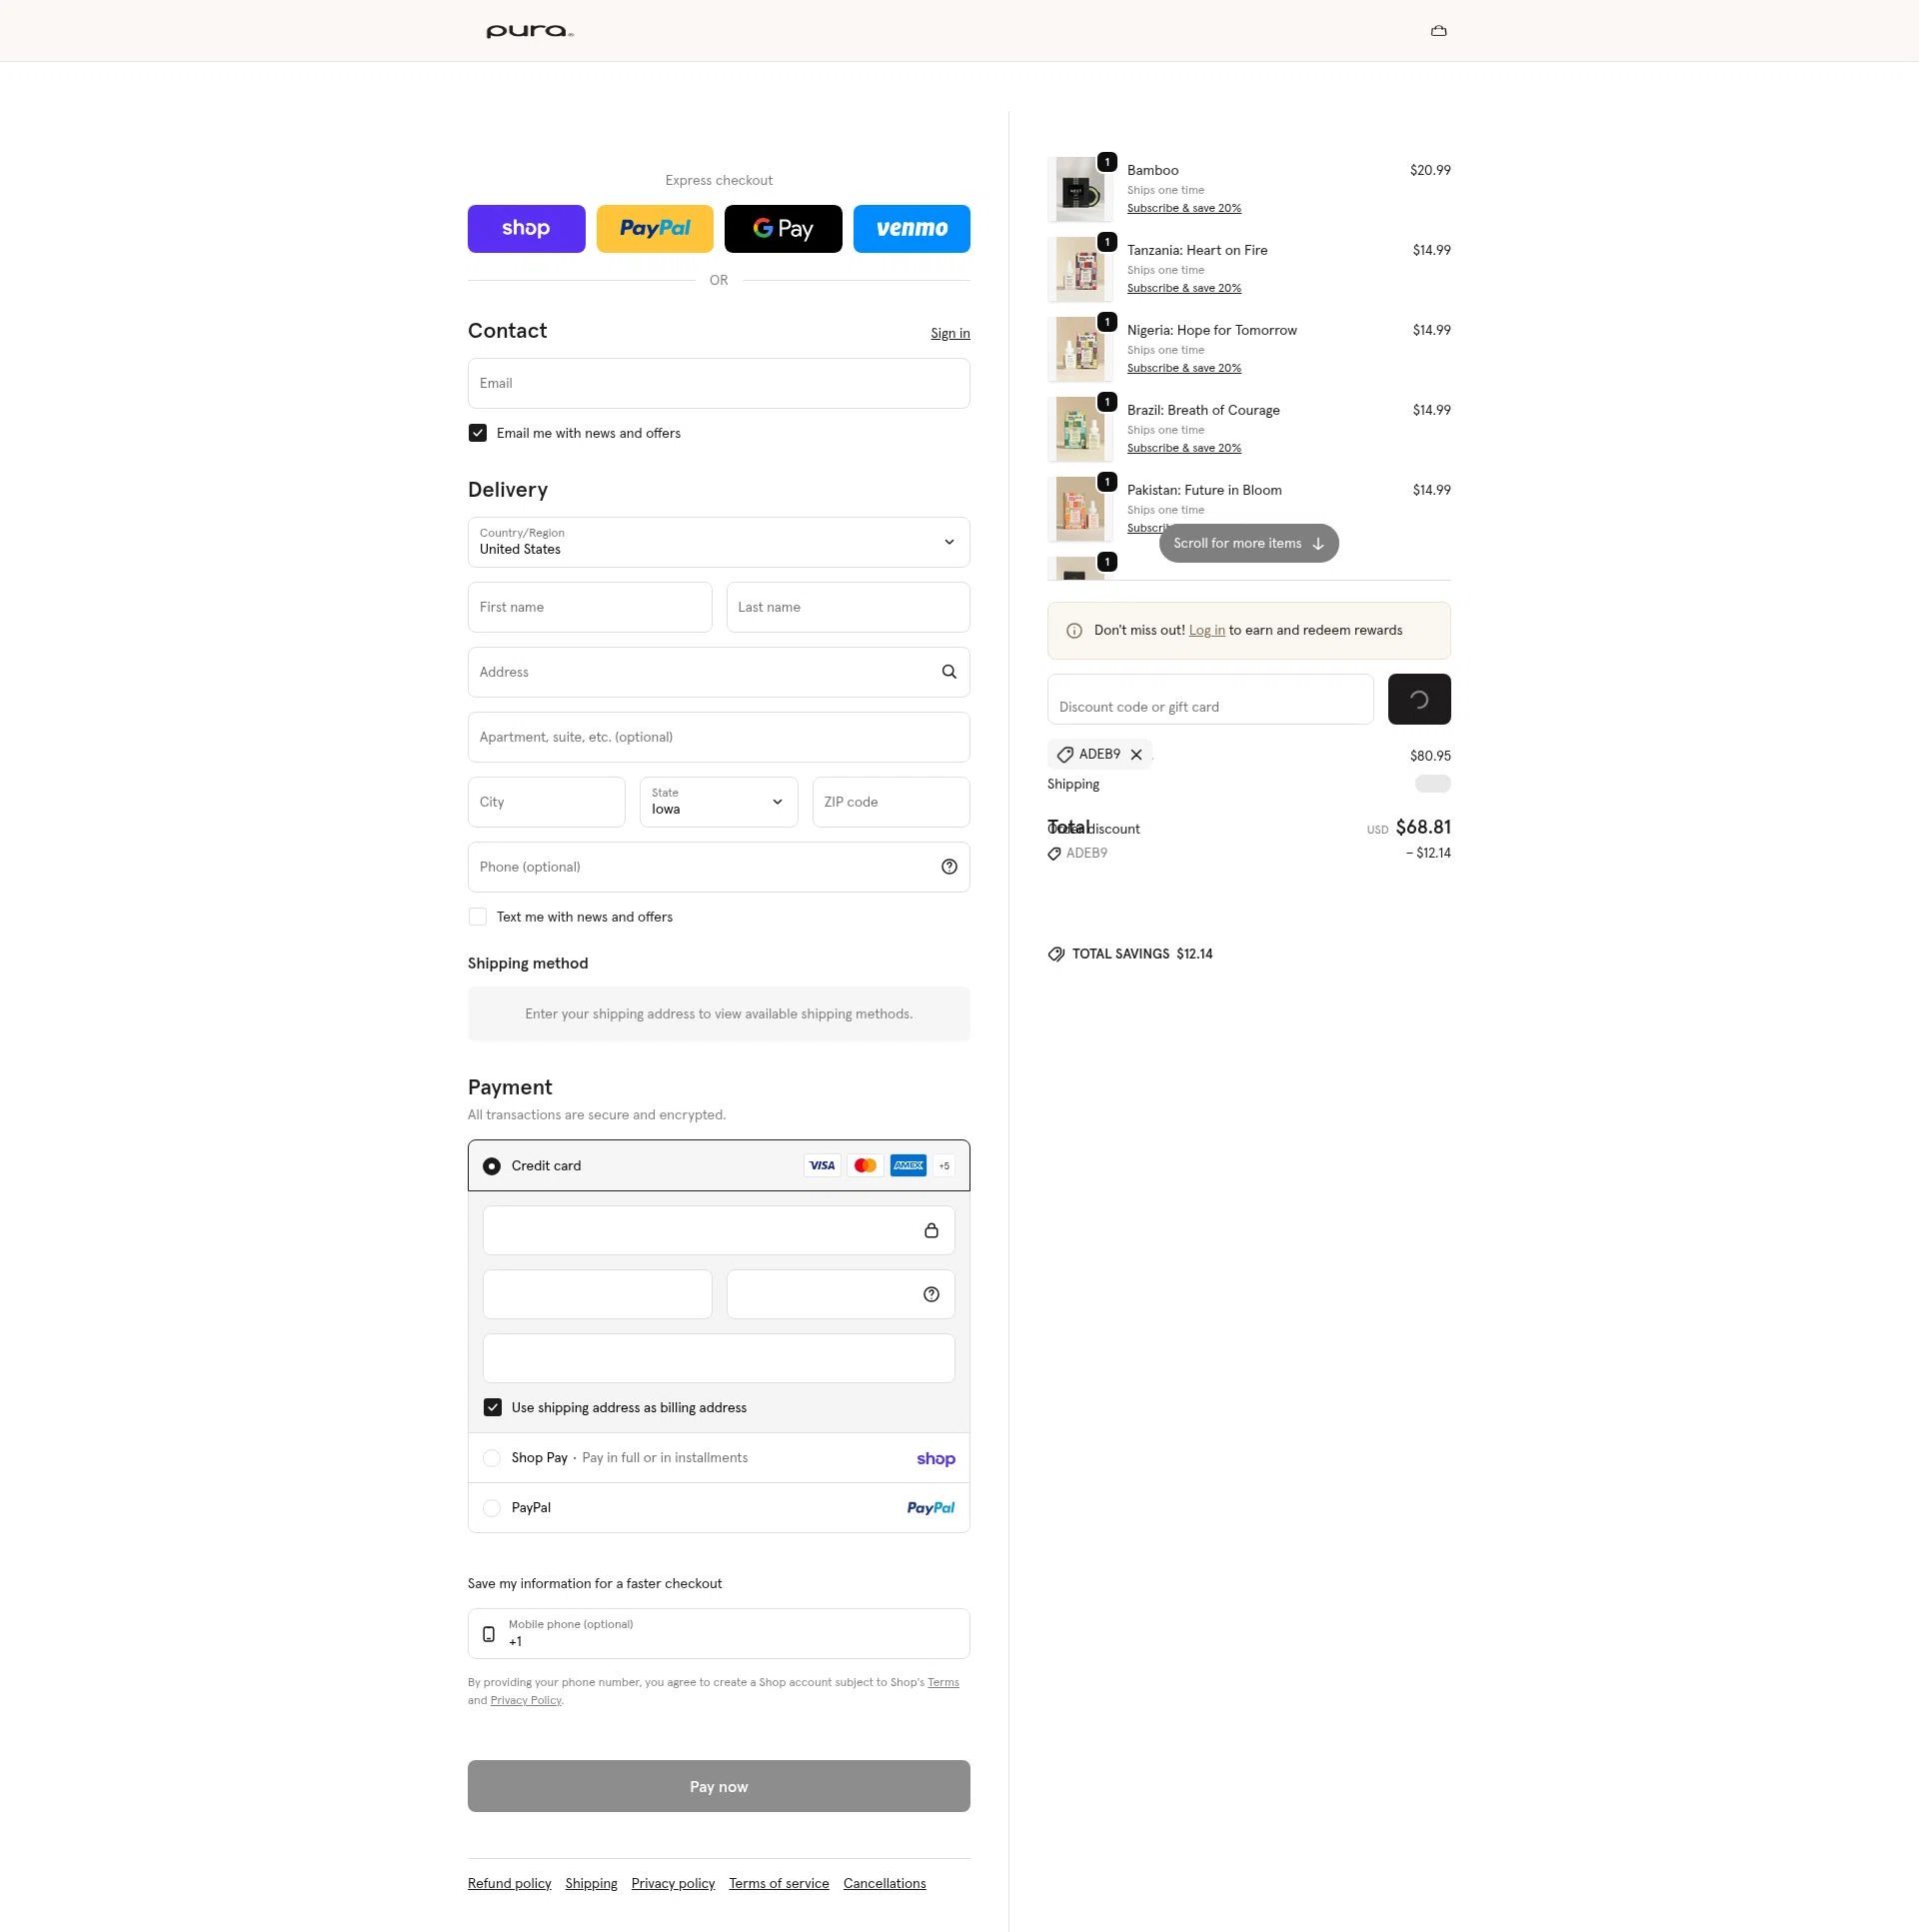Click the card number lock icon
Image resolution: width=1919 pixels, height=1932 pixels.
tap(931, 1231)
